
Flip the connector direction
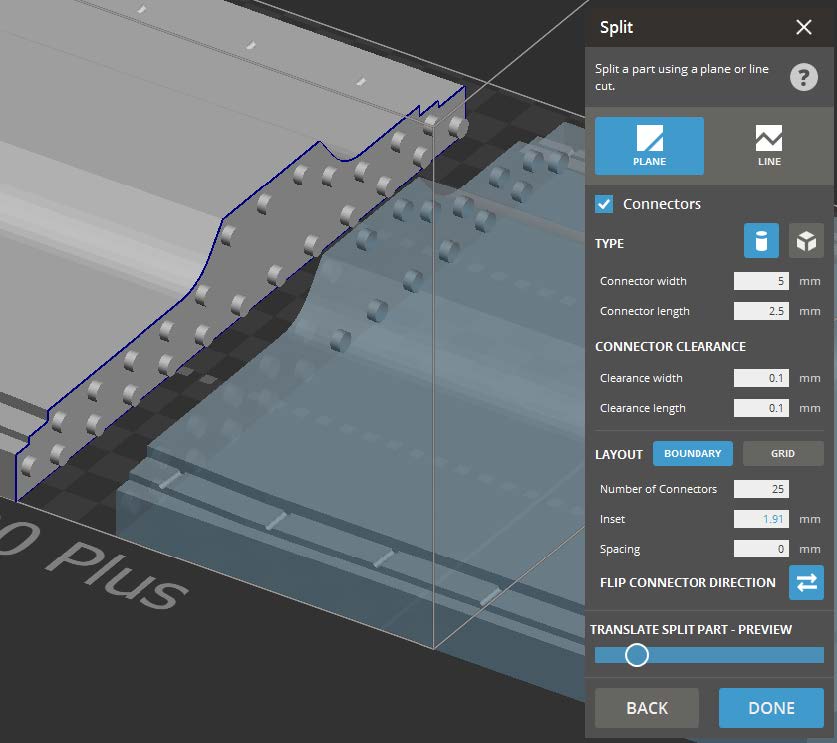[806, 583]
